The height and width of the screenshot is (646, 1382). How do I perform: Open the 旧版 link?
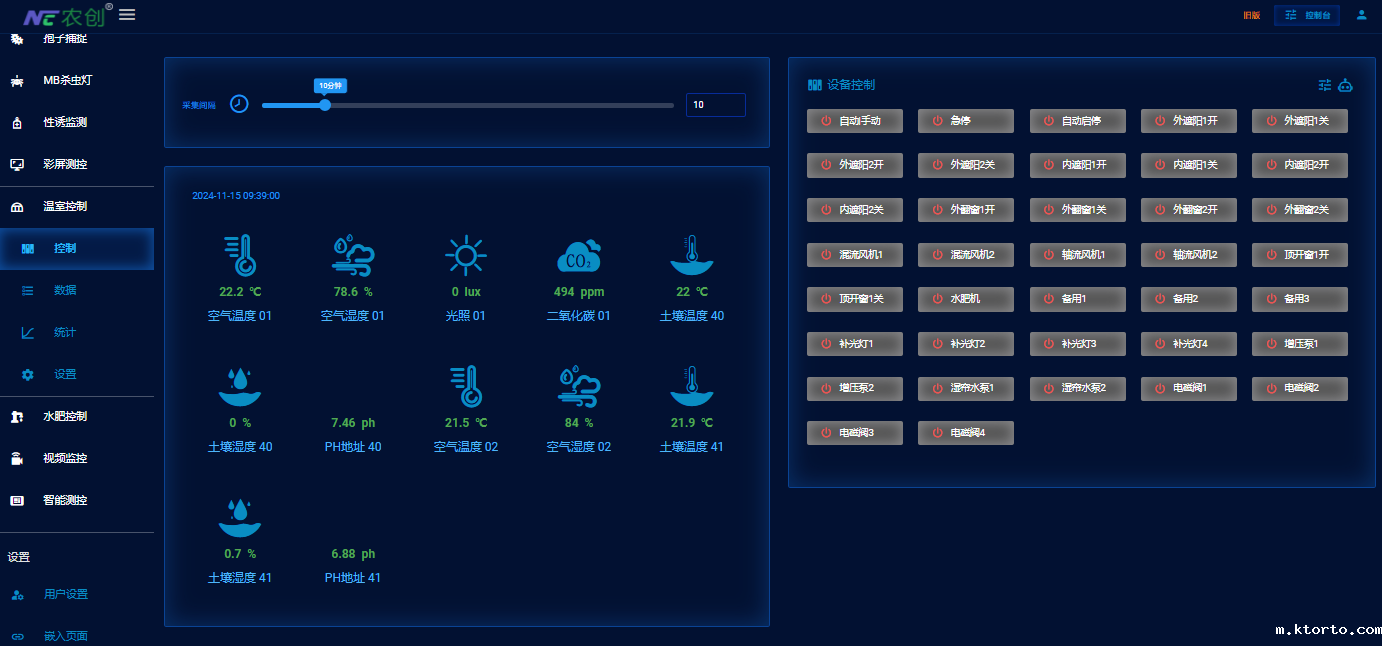(1251, 15)
